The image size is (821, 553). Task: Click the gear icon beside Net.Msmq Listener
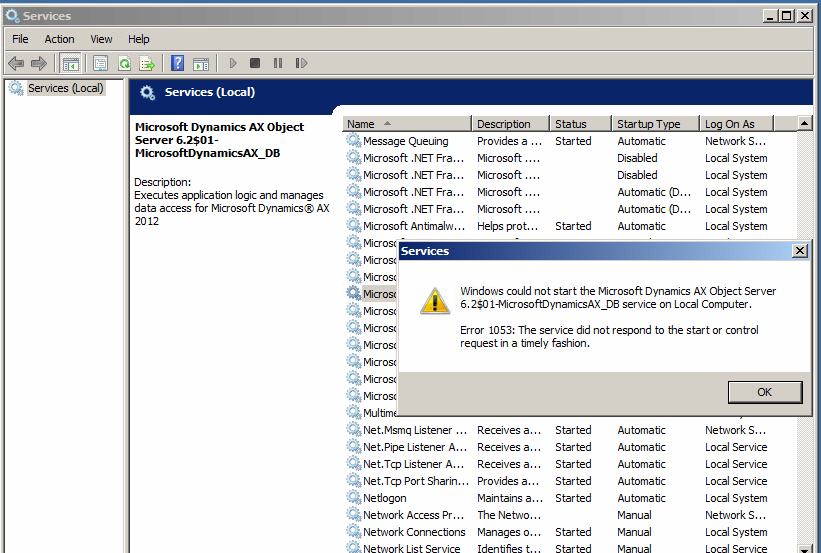click(x=353, y=429)
